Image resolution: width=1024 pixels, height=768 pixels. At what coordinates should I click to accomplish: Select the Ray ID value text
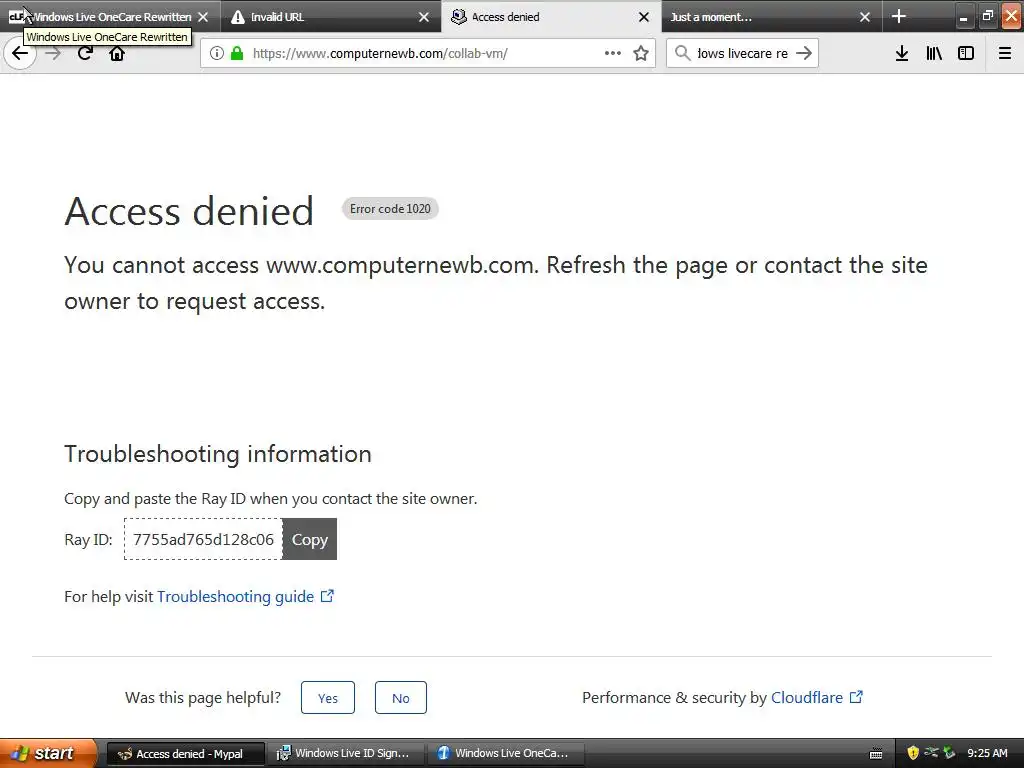click(x=203, y=539)
